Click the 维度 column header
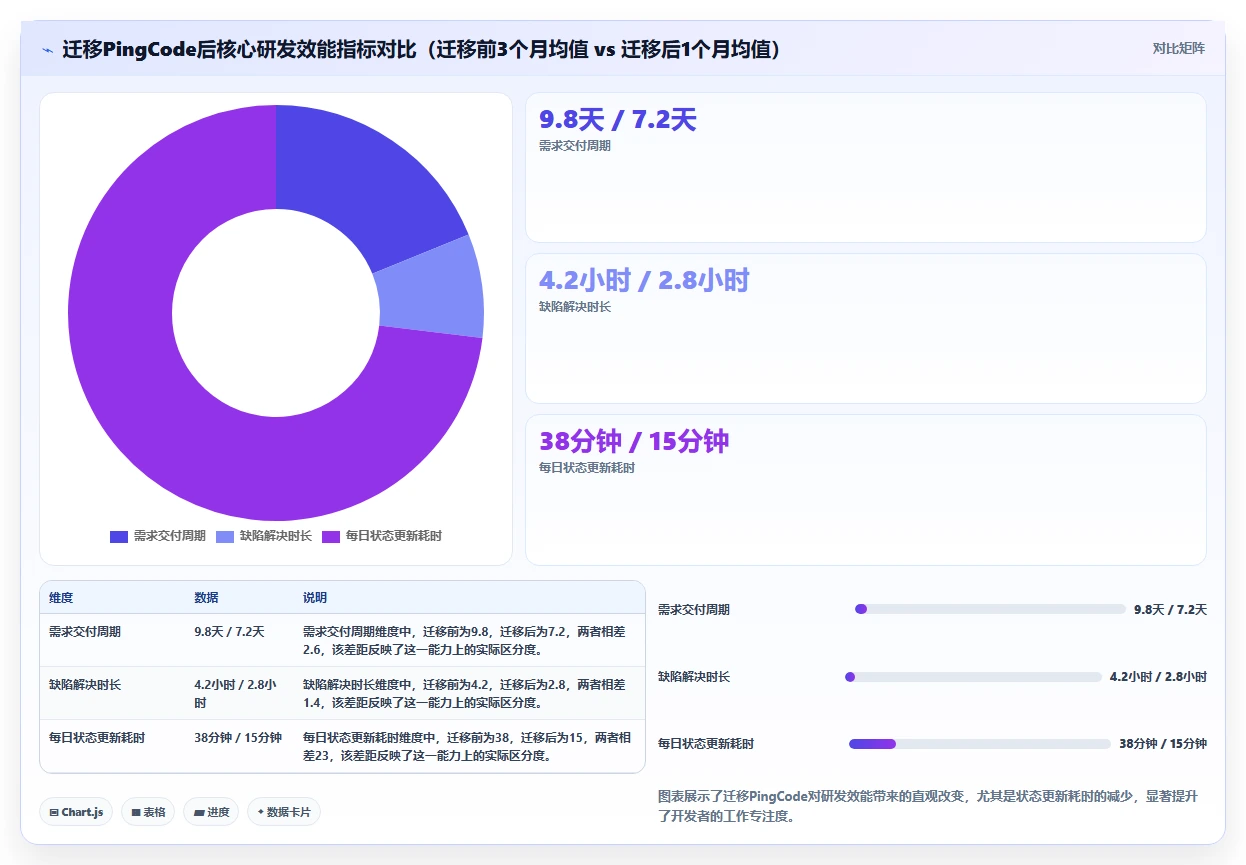The image size is (1246, 865). coord(61,598)
